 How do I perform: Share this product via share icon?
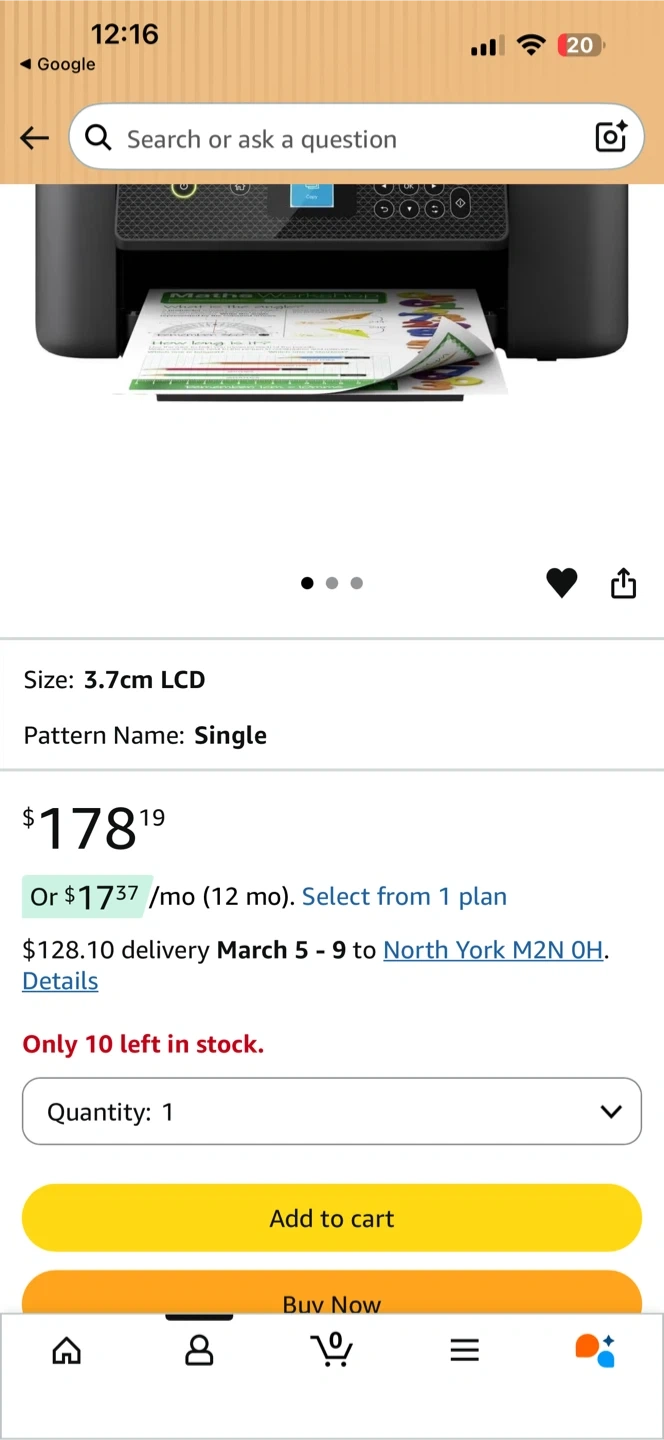[x=623, y=582]
